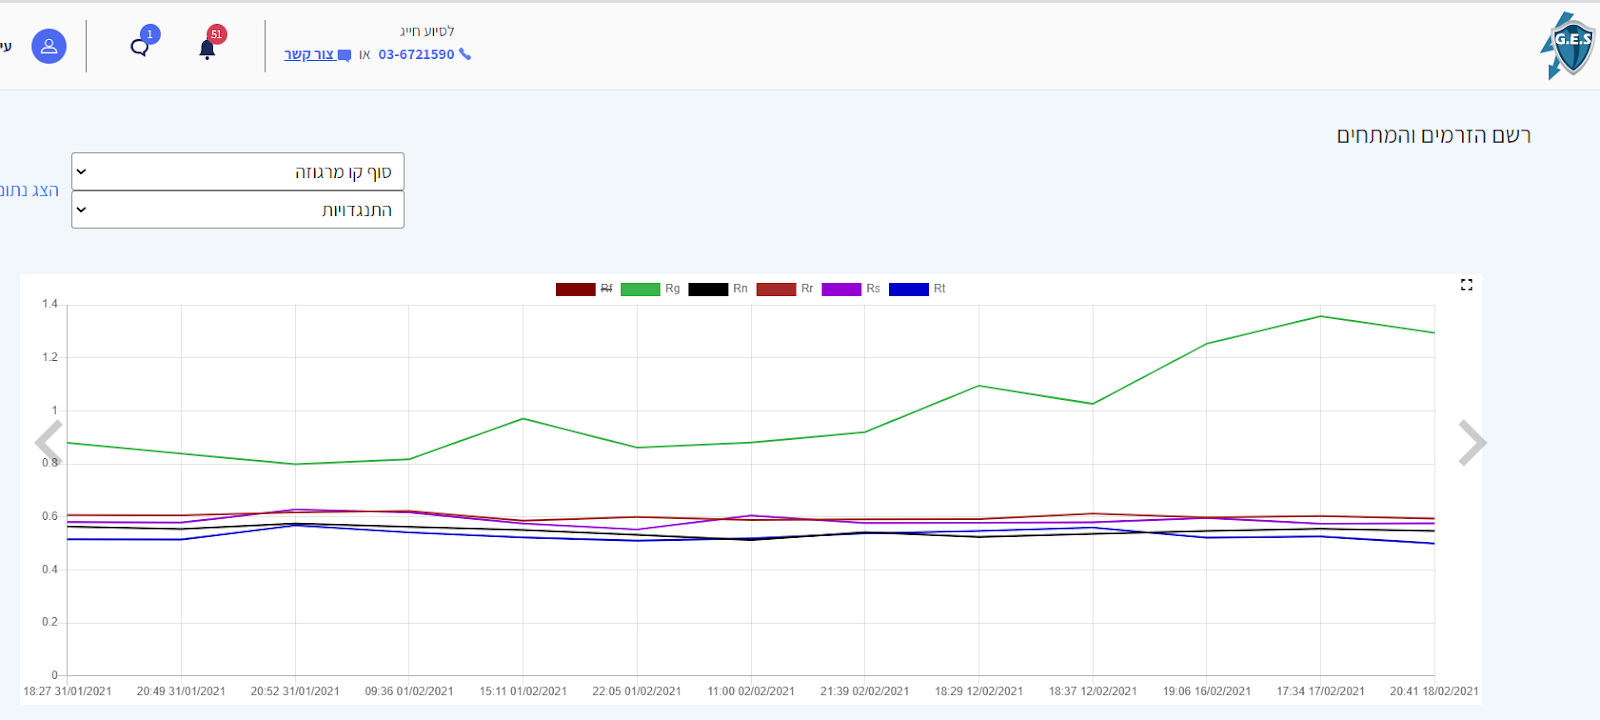Click the G.E.S shield logo

coord(1568,46)
